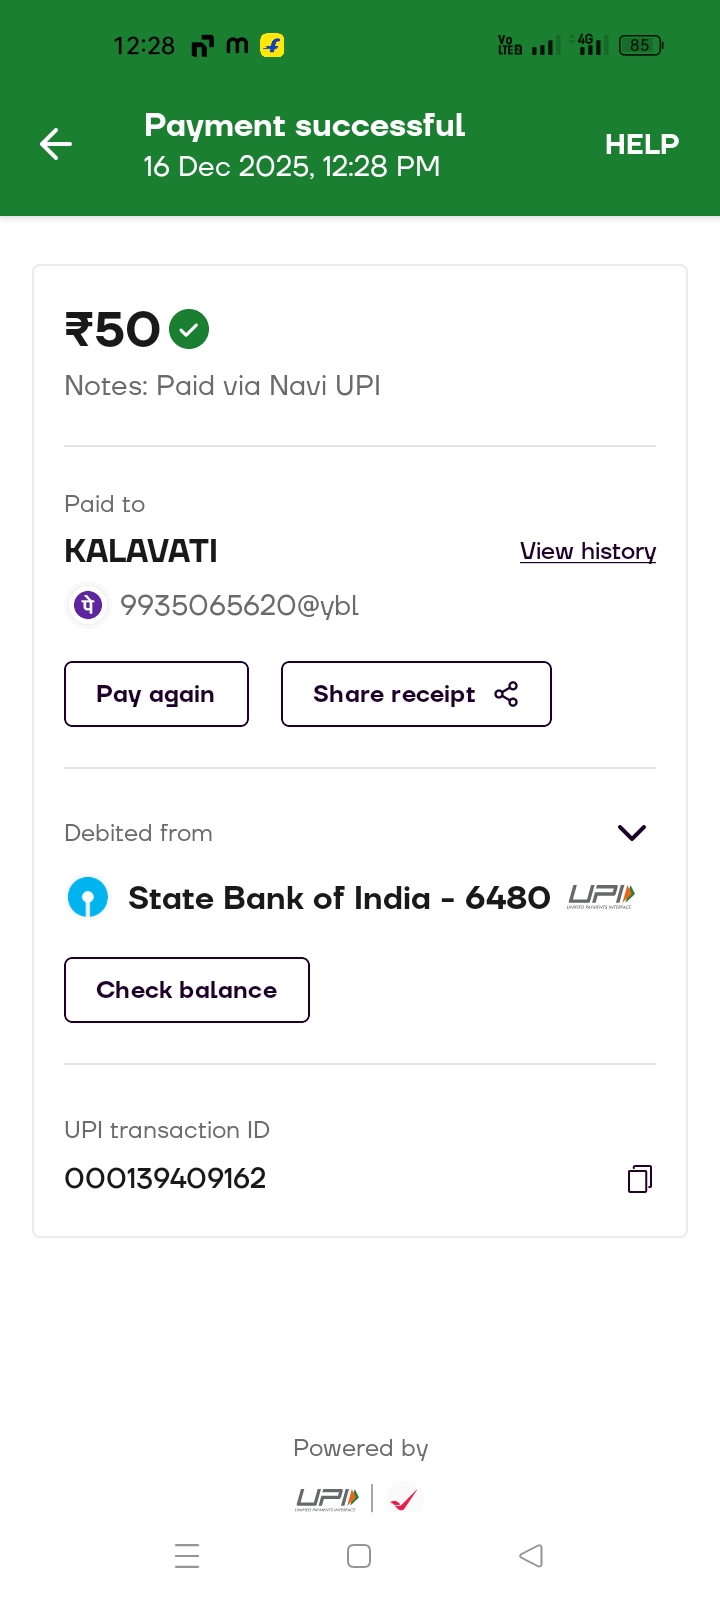Select the payee name KALAVATI

point(141,551)
